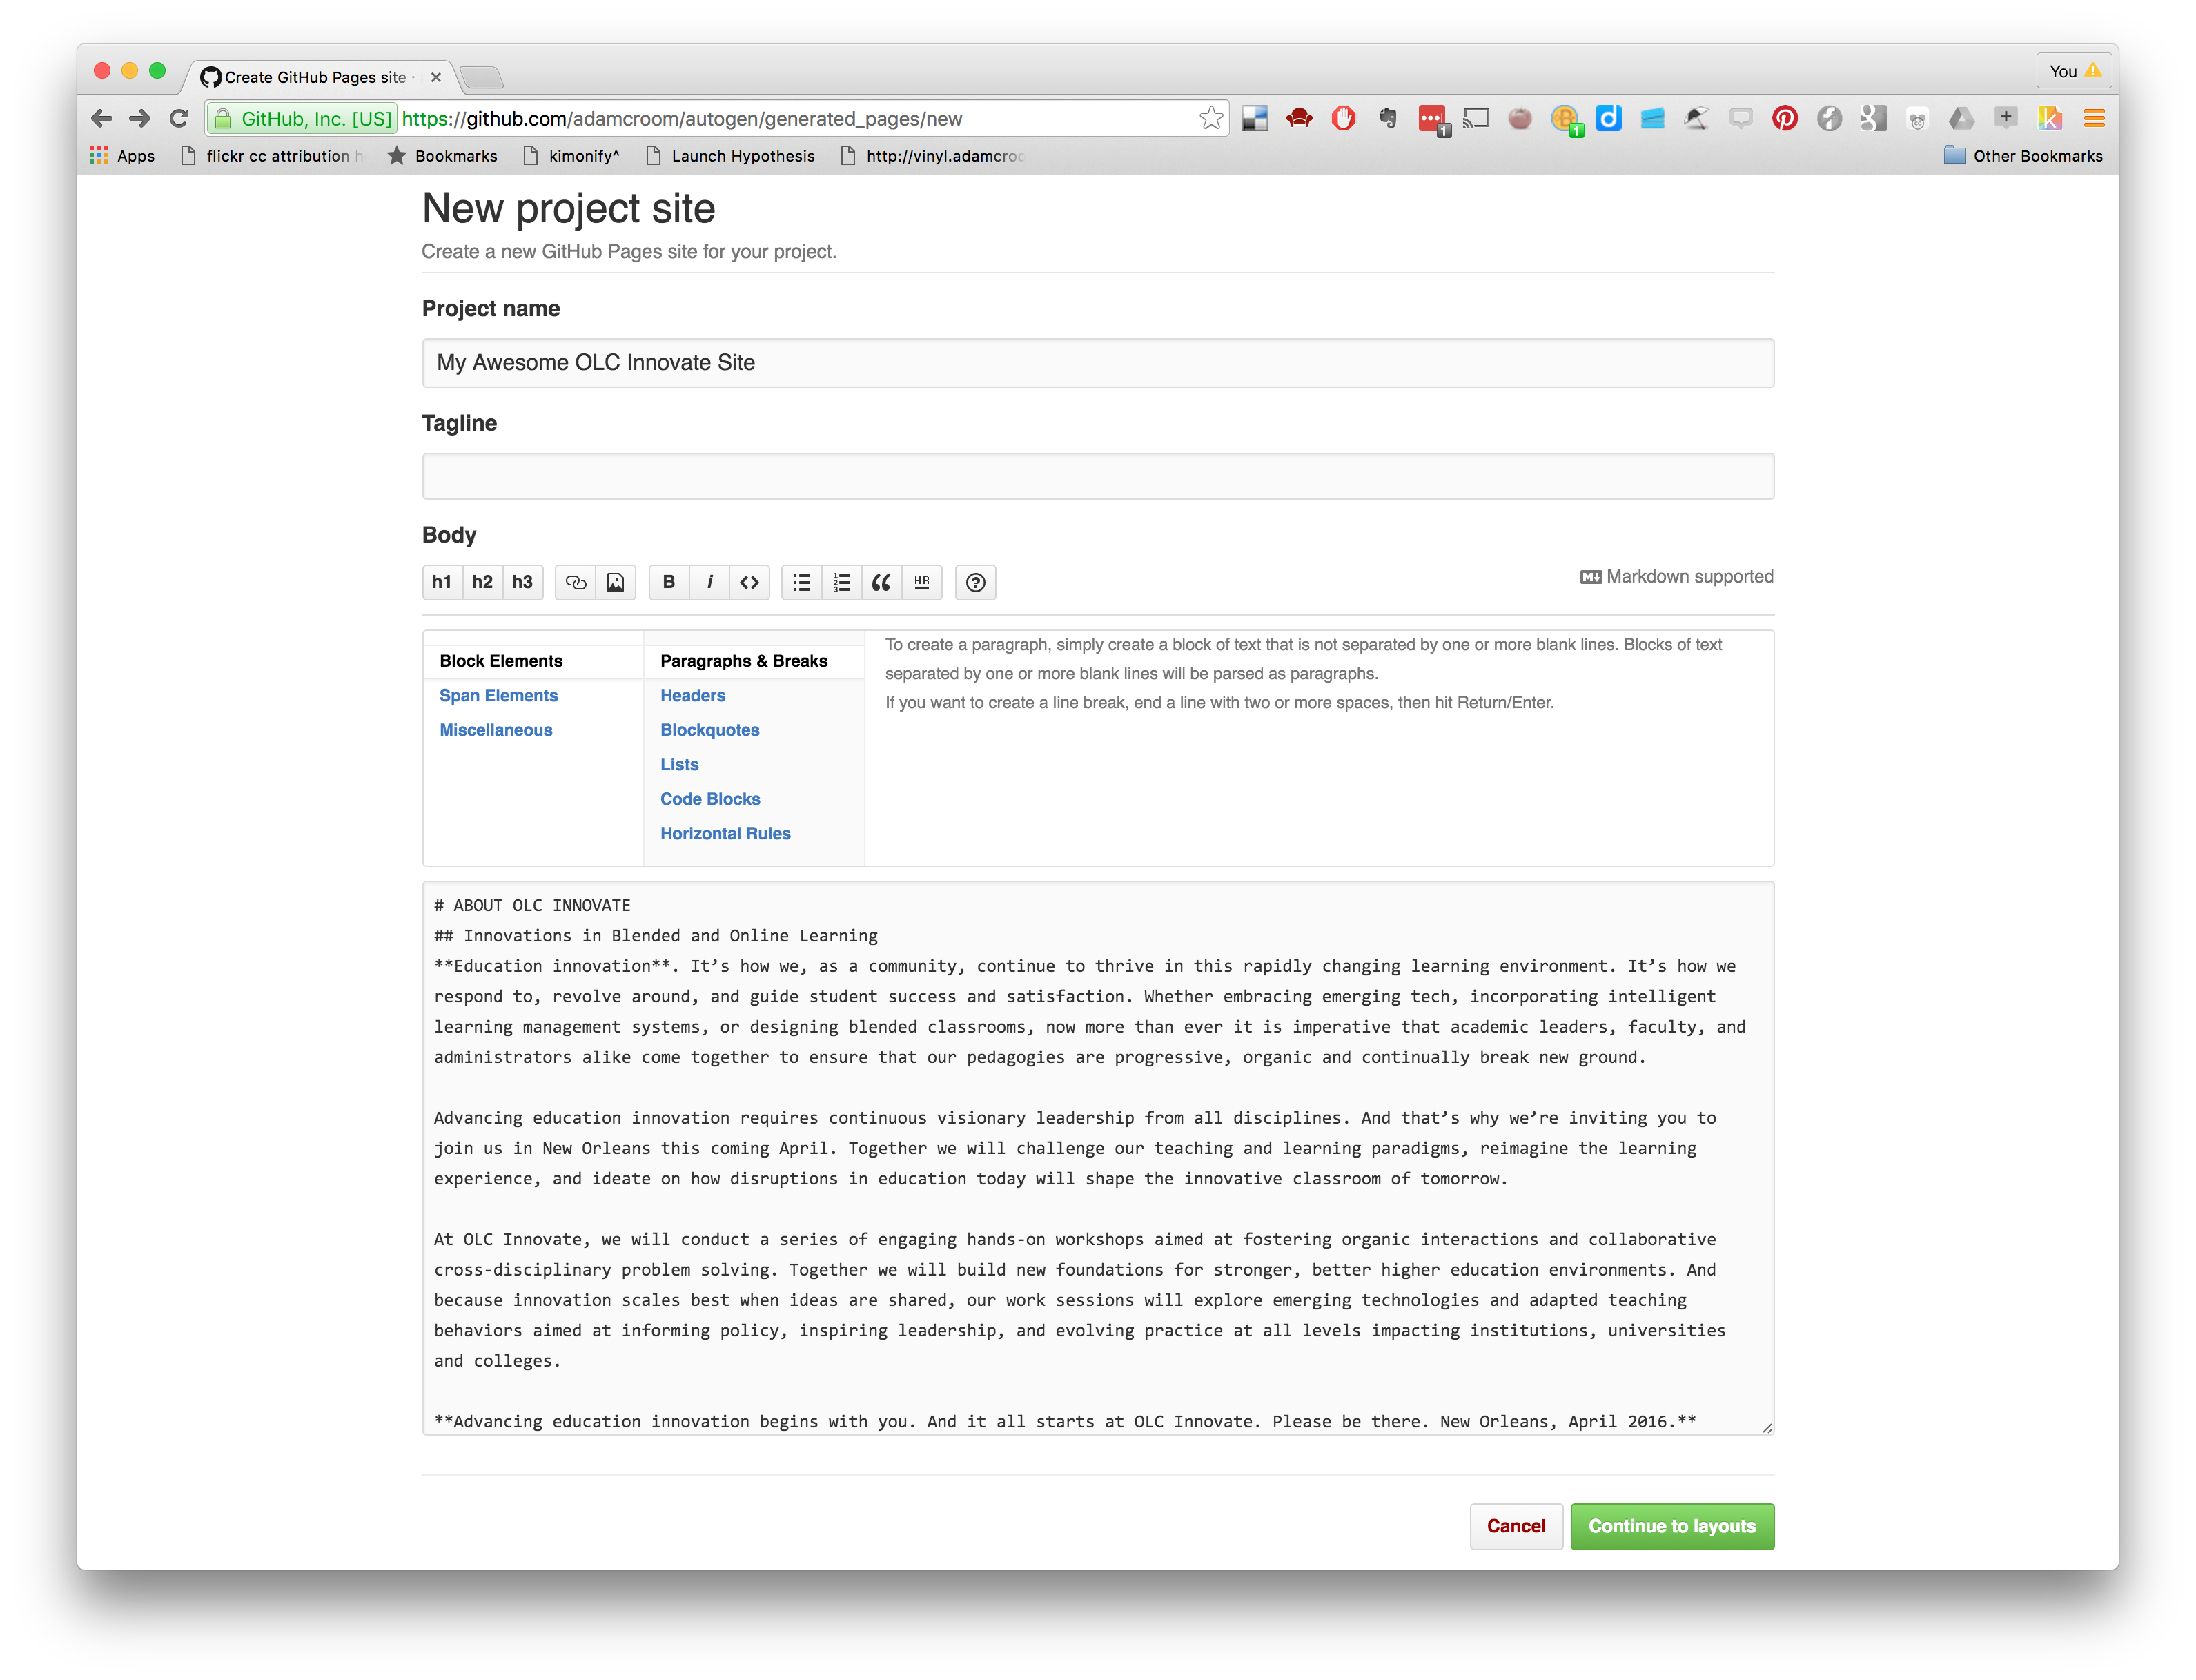Image resolution: width=2196 pixels, height=1680 pixels.
Task: Click the Pinterest extension button
Action: (x=1785, y=119)
